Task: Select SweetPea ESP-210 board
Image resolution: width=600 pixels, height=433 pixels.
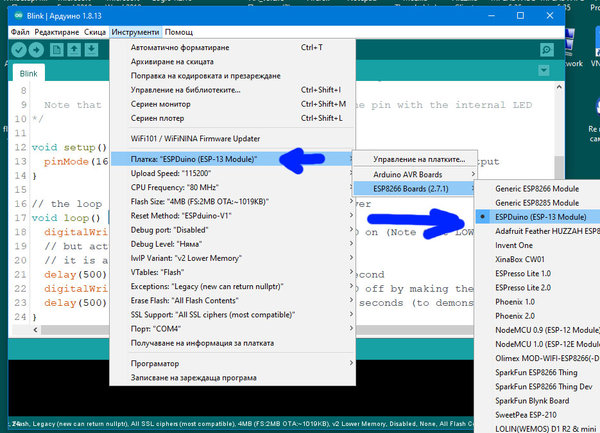Action: click(538, 415)
